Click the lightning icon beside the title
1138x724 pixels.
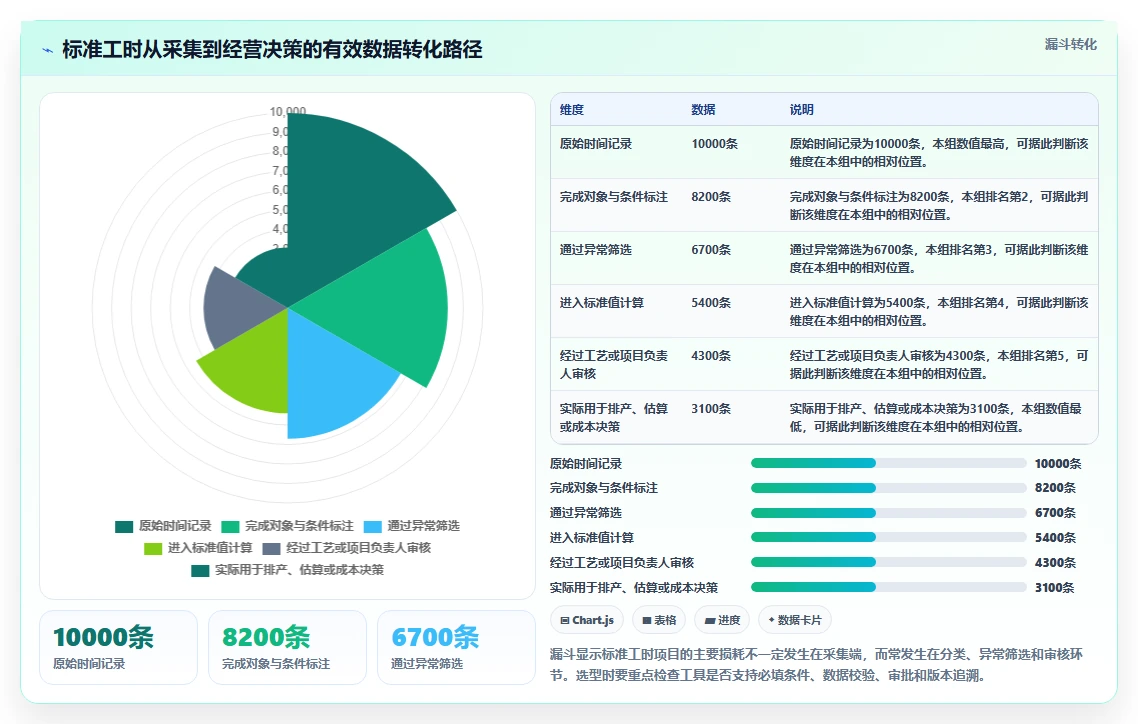[48, 50]
